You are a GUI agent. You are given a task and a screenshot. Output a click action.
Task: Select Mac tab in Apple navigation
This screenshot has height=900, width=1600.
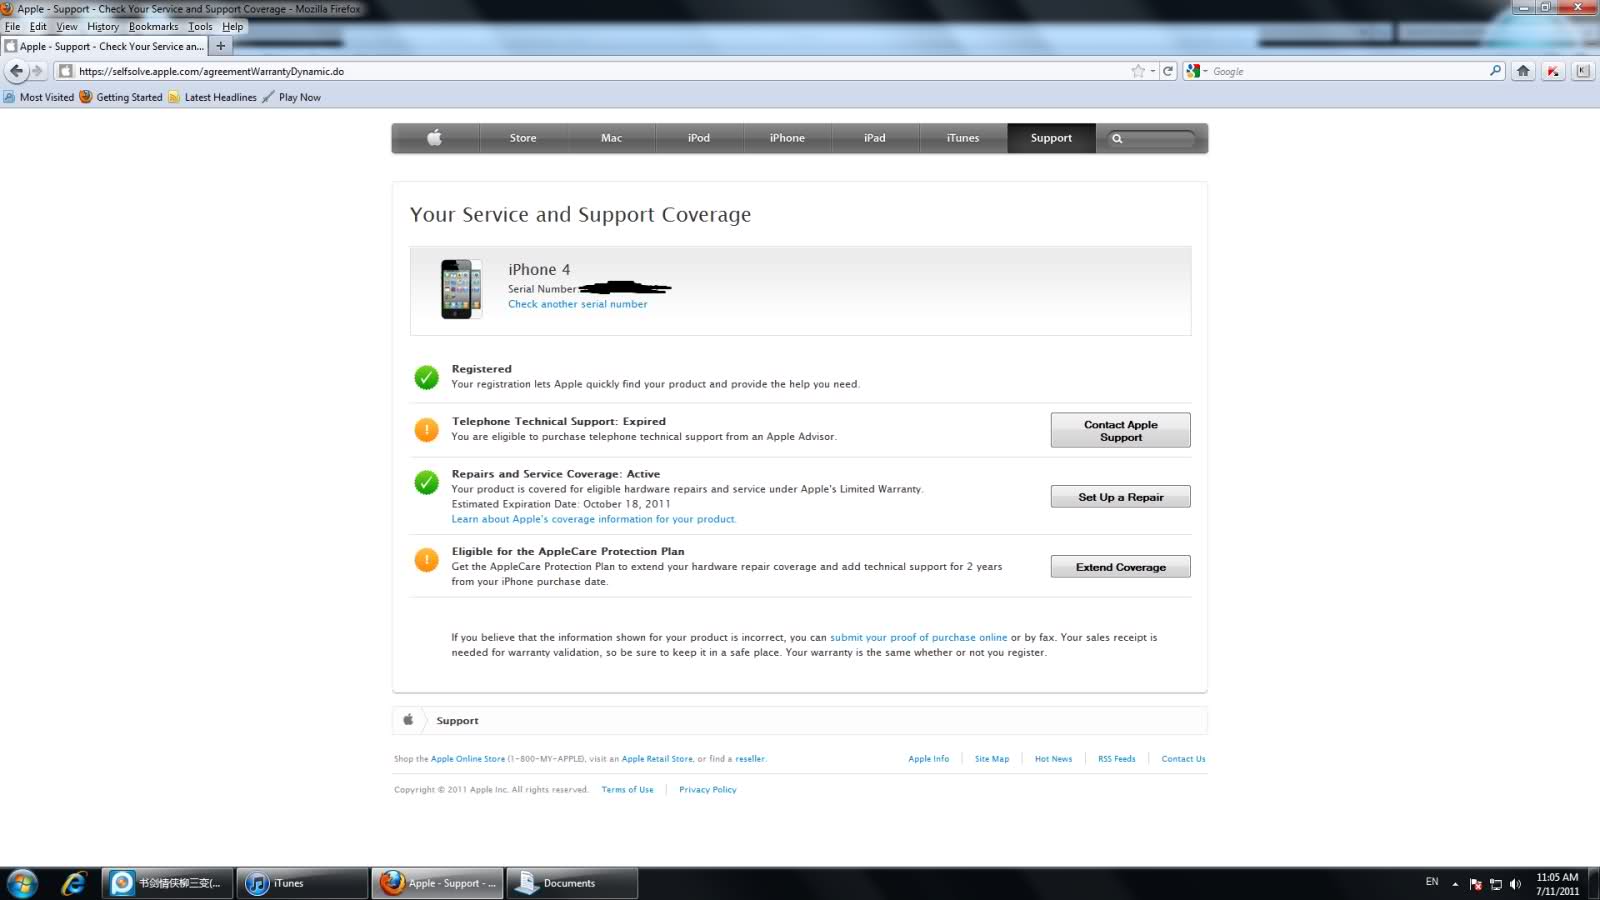[x=611, y=138]
